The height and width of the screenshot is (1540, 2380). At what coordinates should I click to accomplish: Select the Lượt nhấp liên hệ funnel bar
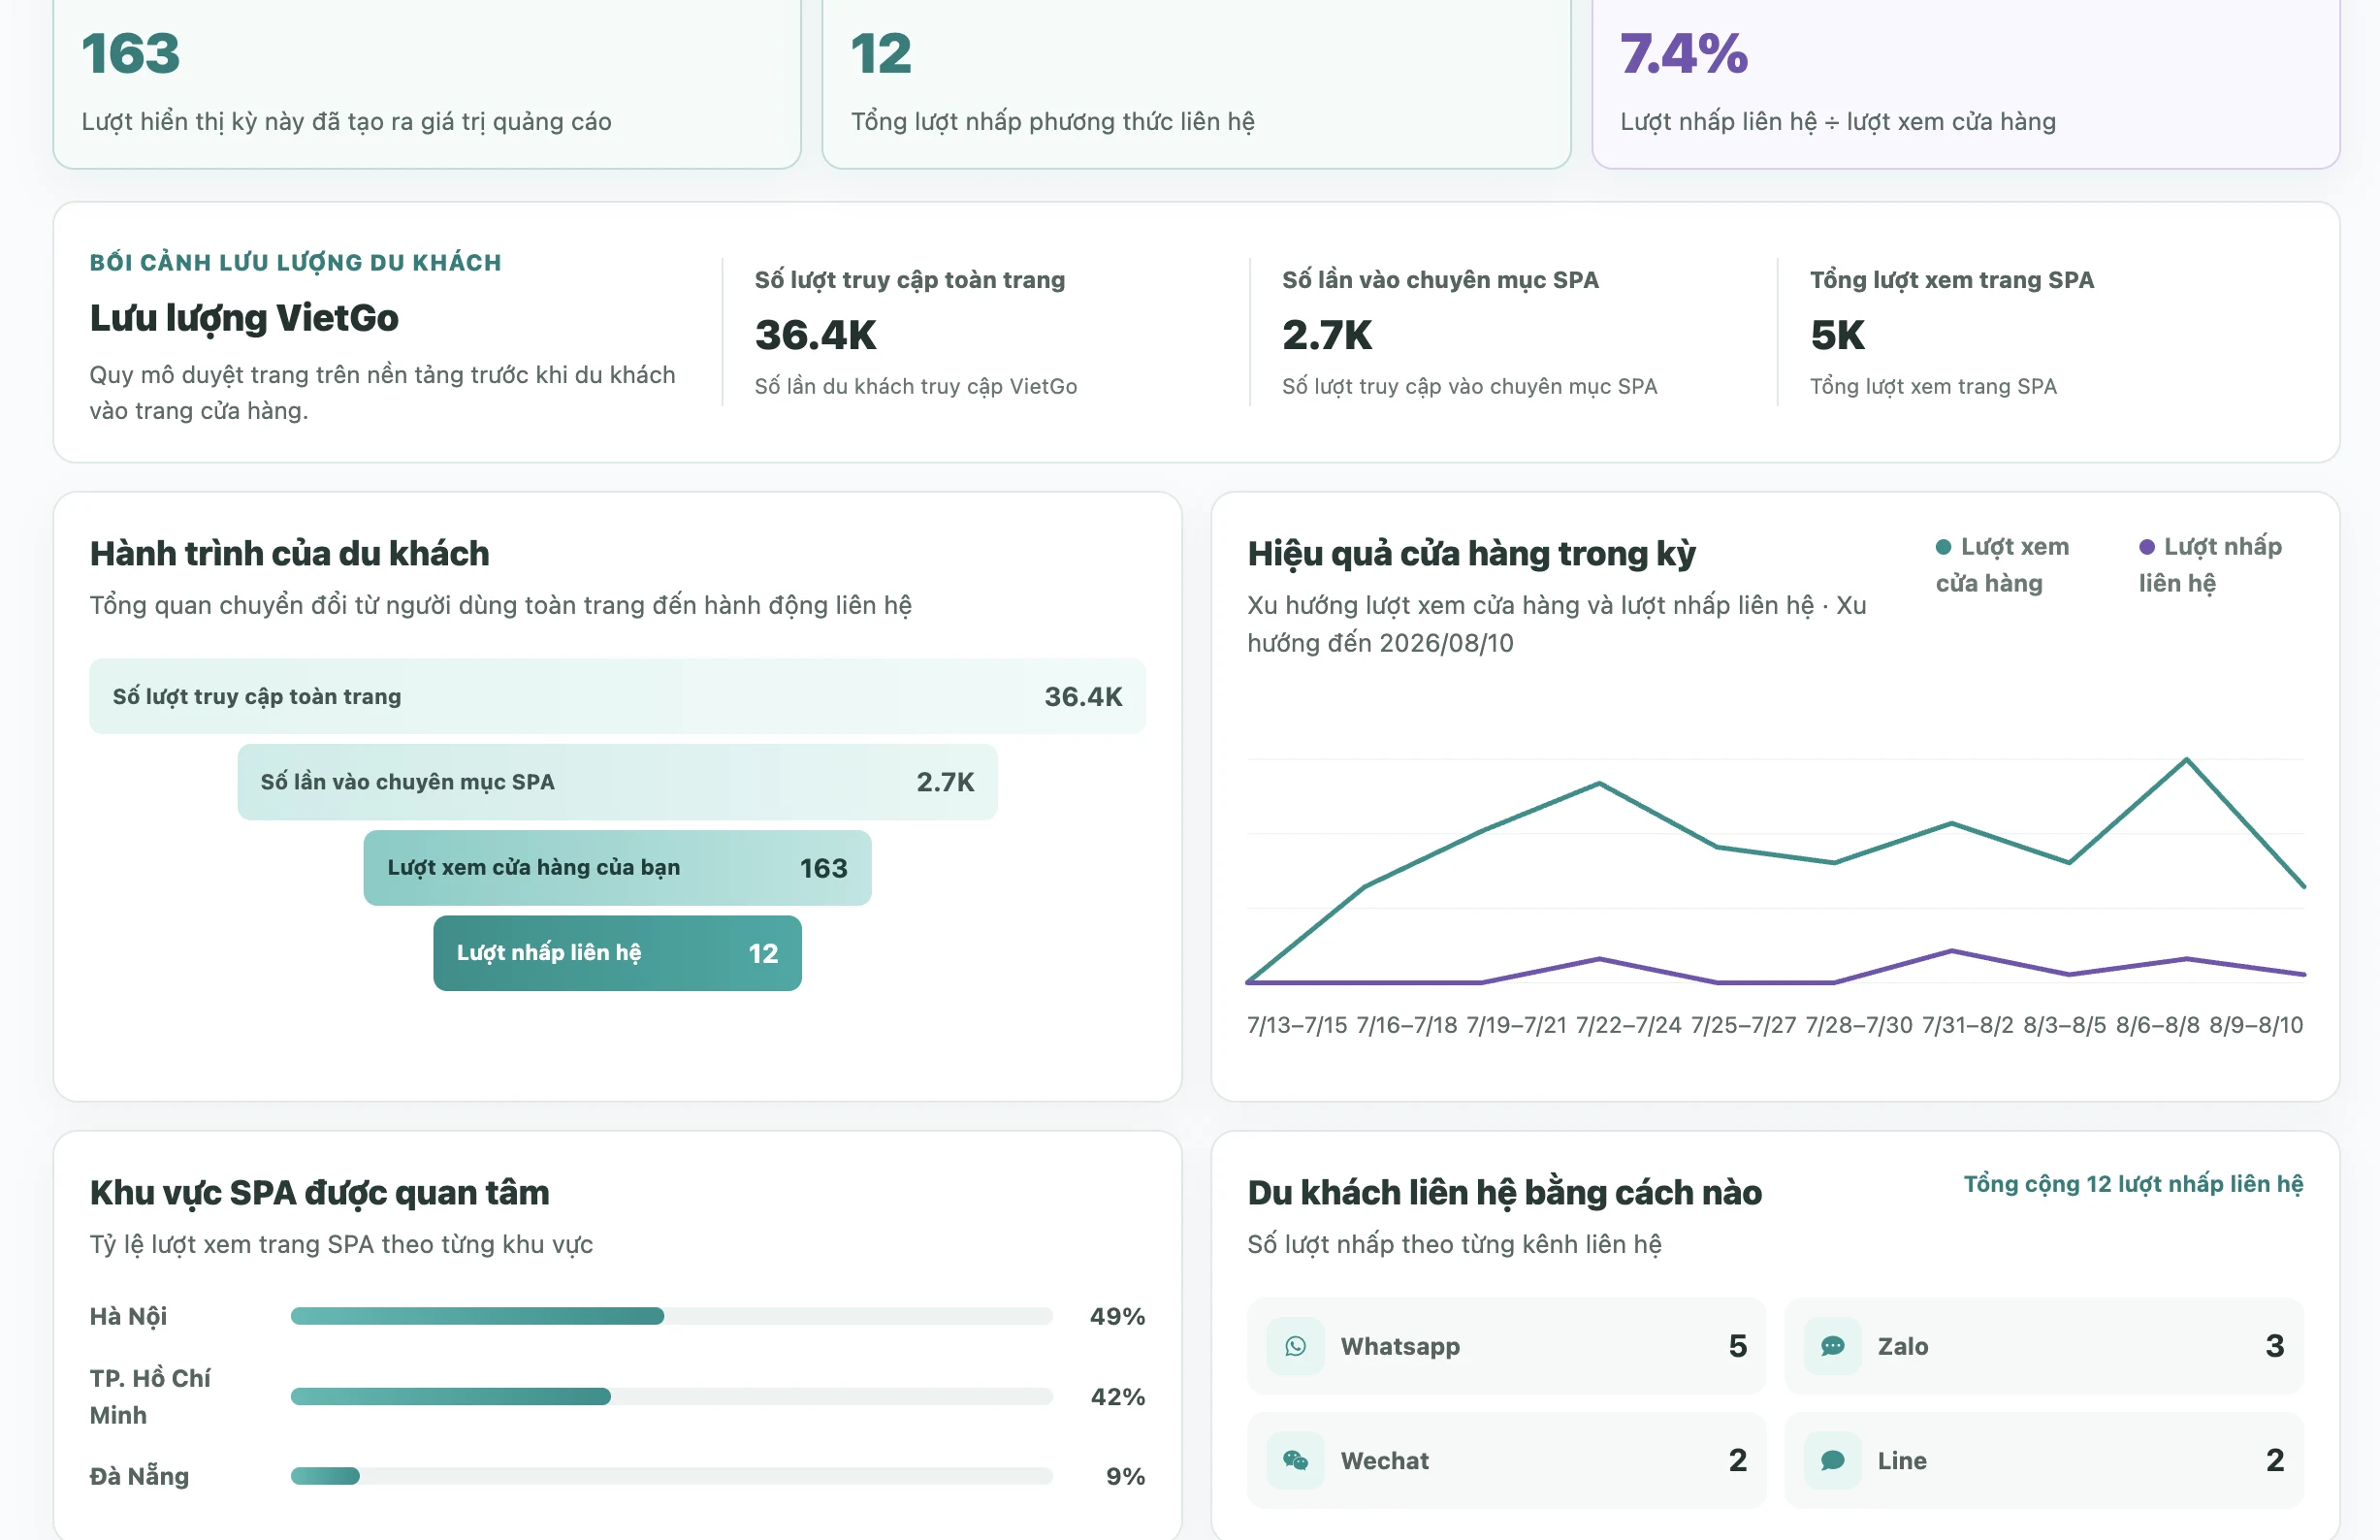pyautogui.click(x=617, y=953)
